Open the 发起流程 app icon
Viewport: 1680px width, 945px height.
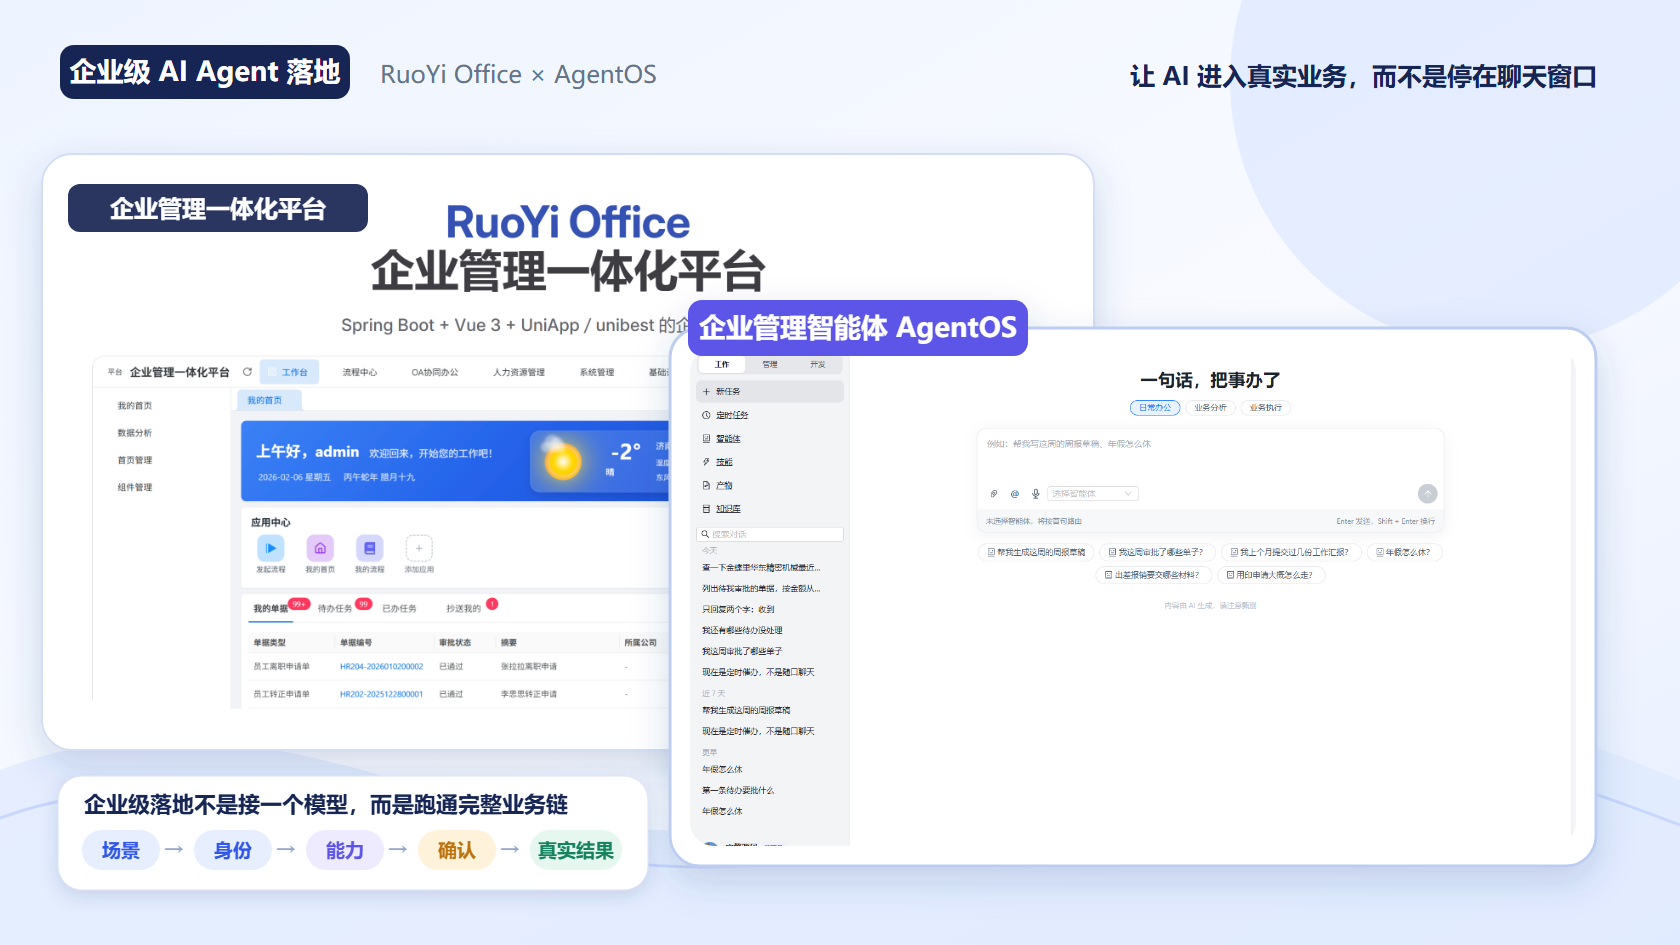click(271, 548)
